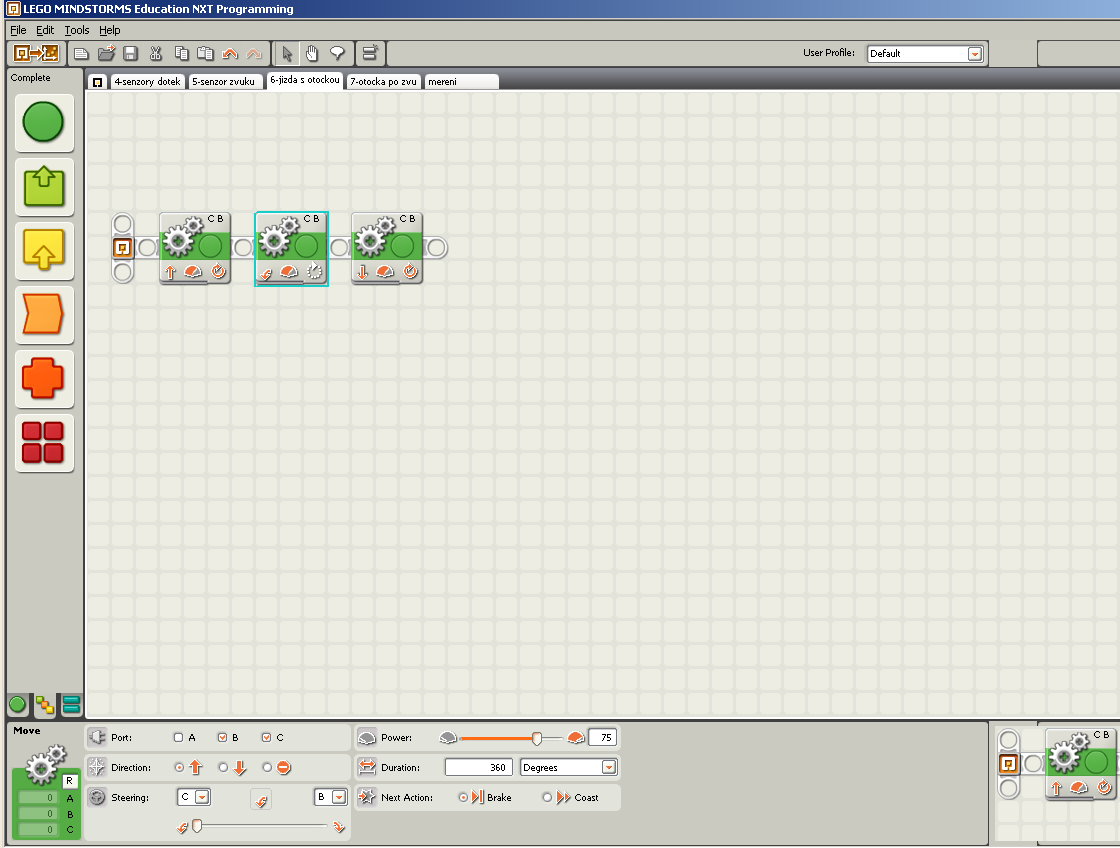Switch to the 5-senzor zvuku tab
The image size is (1120, 848).
[224, 81]
